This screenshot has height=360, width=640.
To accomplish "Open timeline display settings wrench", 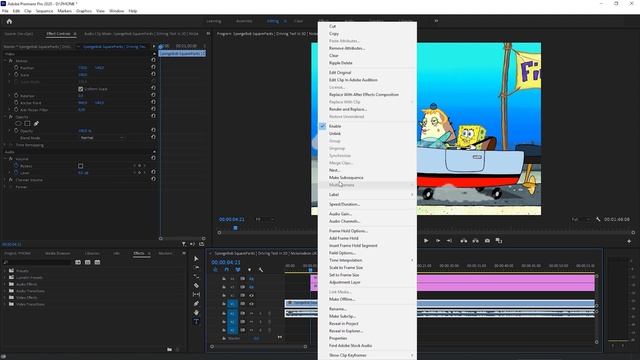I will click(x=261, y=270).
